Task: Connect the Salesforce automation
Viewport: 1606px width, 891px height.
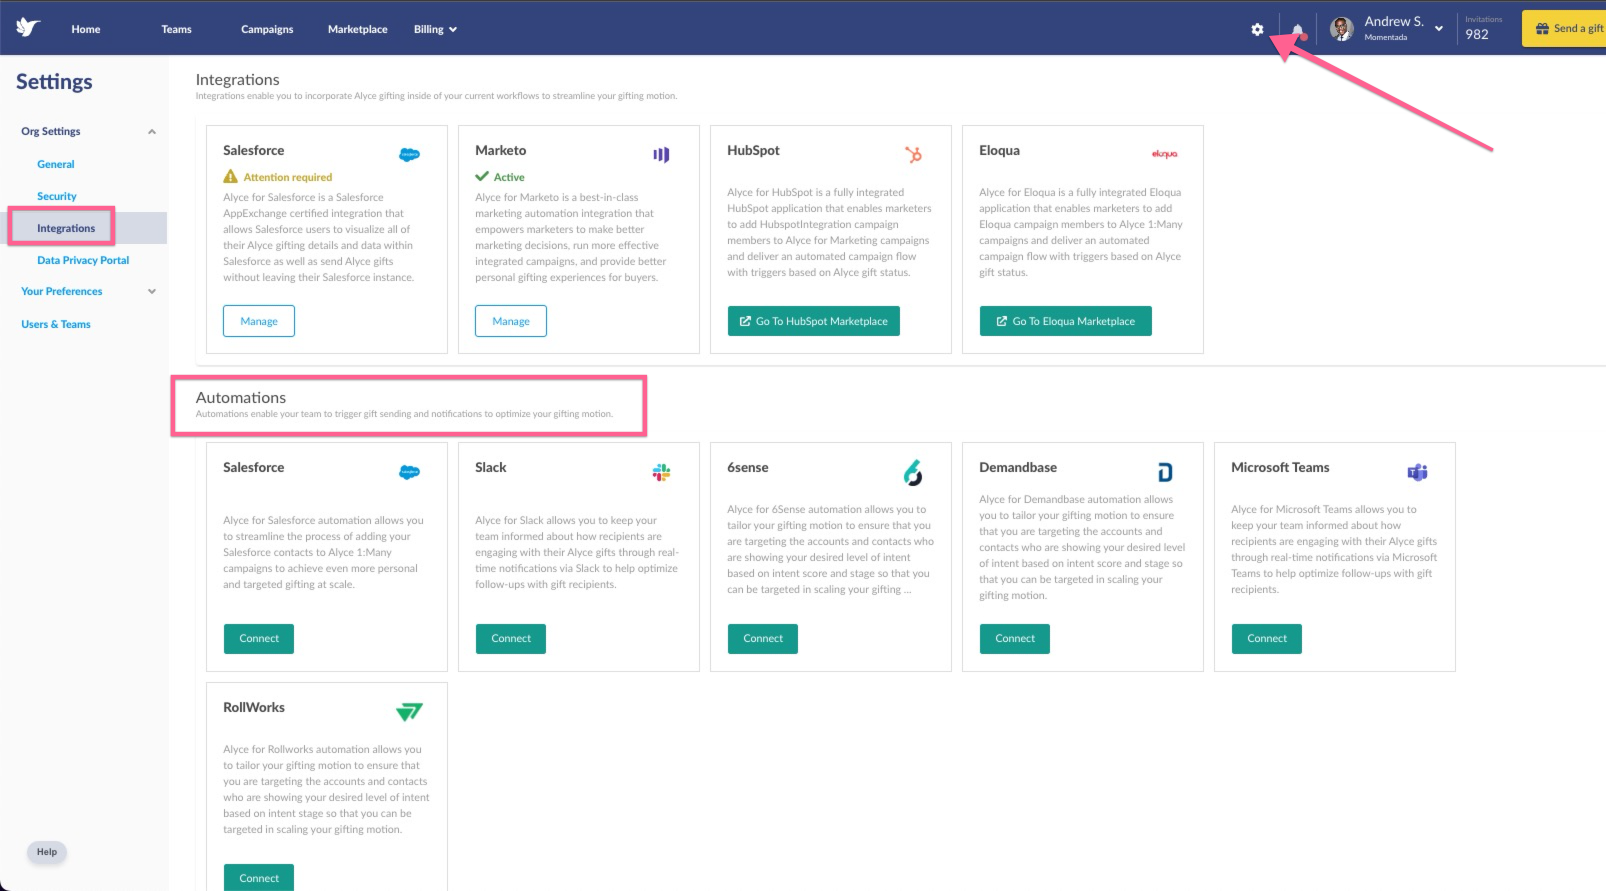Action: [259, 638]
